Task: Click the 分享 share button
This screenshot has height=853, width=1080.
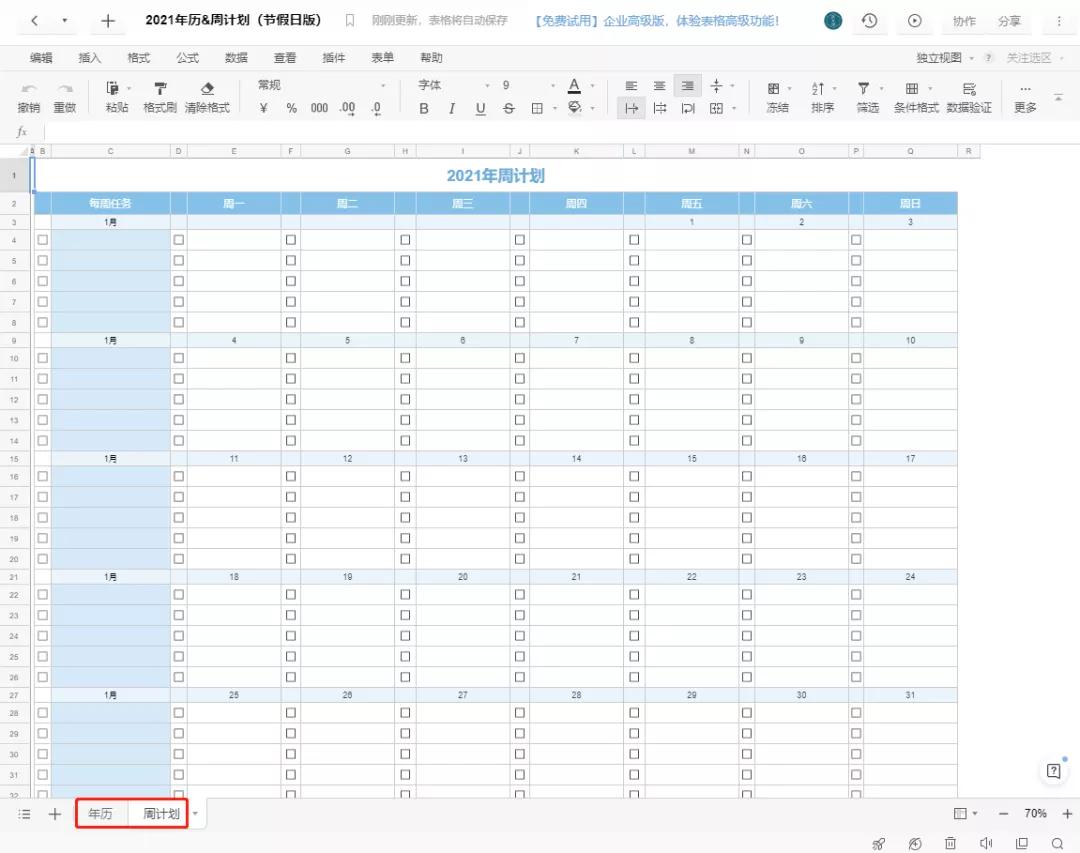Action: pyautogui.click(x=1009, y=21)
